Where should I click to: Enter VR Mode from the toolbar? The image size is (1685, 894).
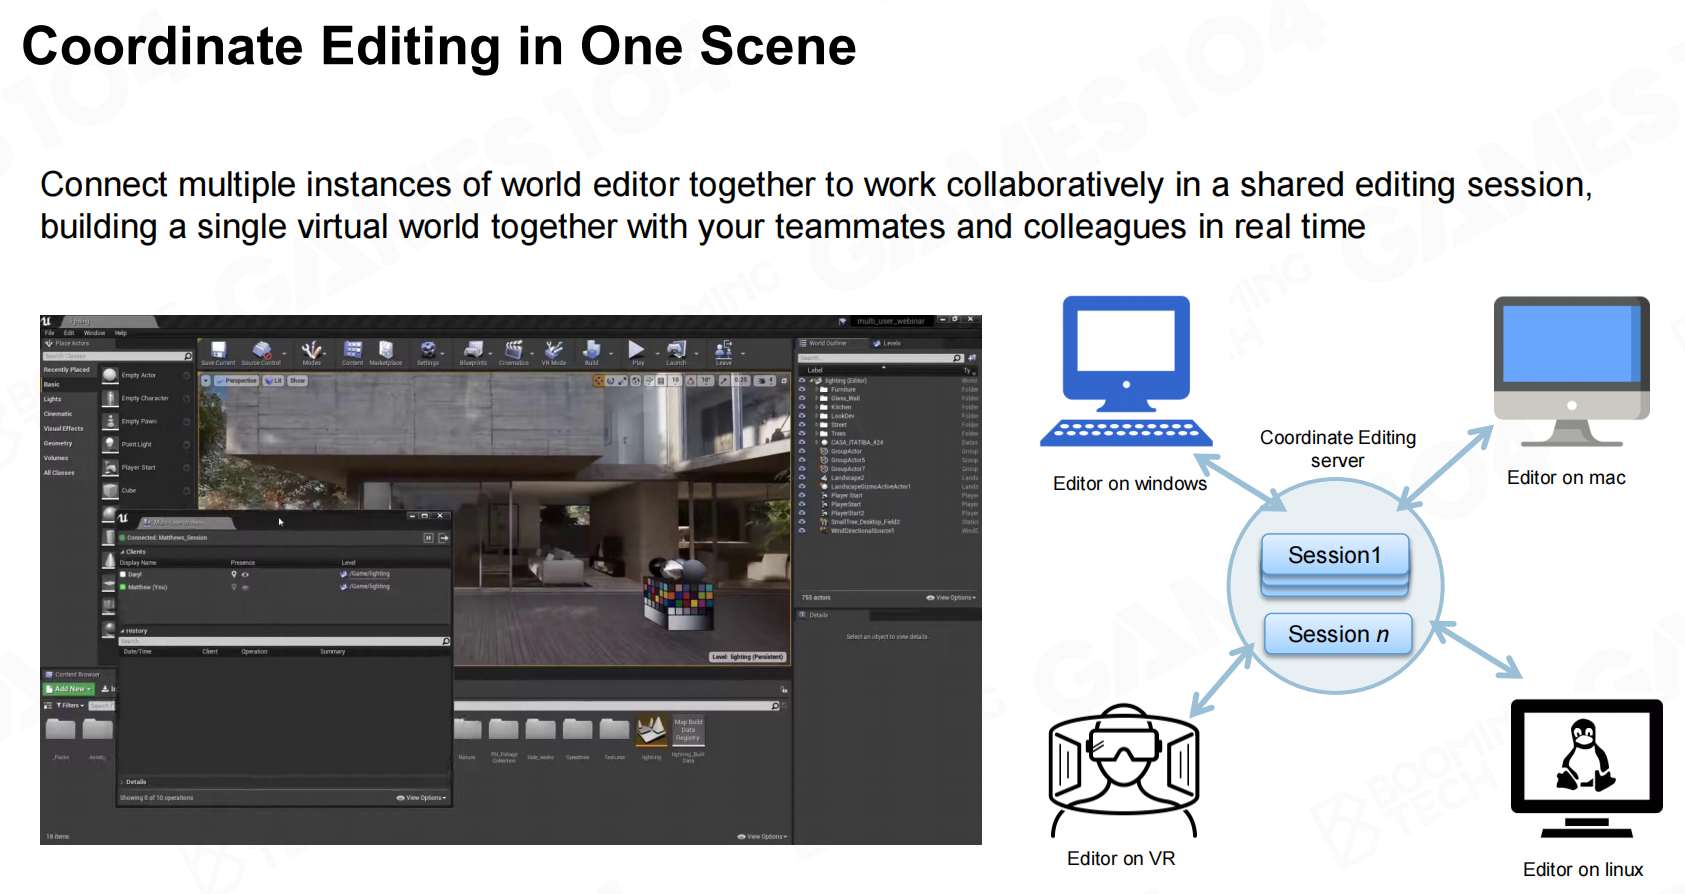pyautogui.click(x=553, y=350)
